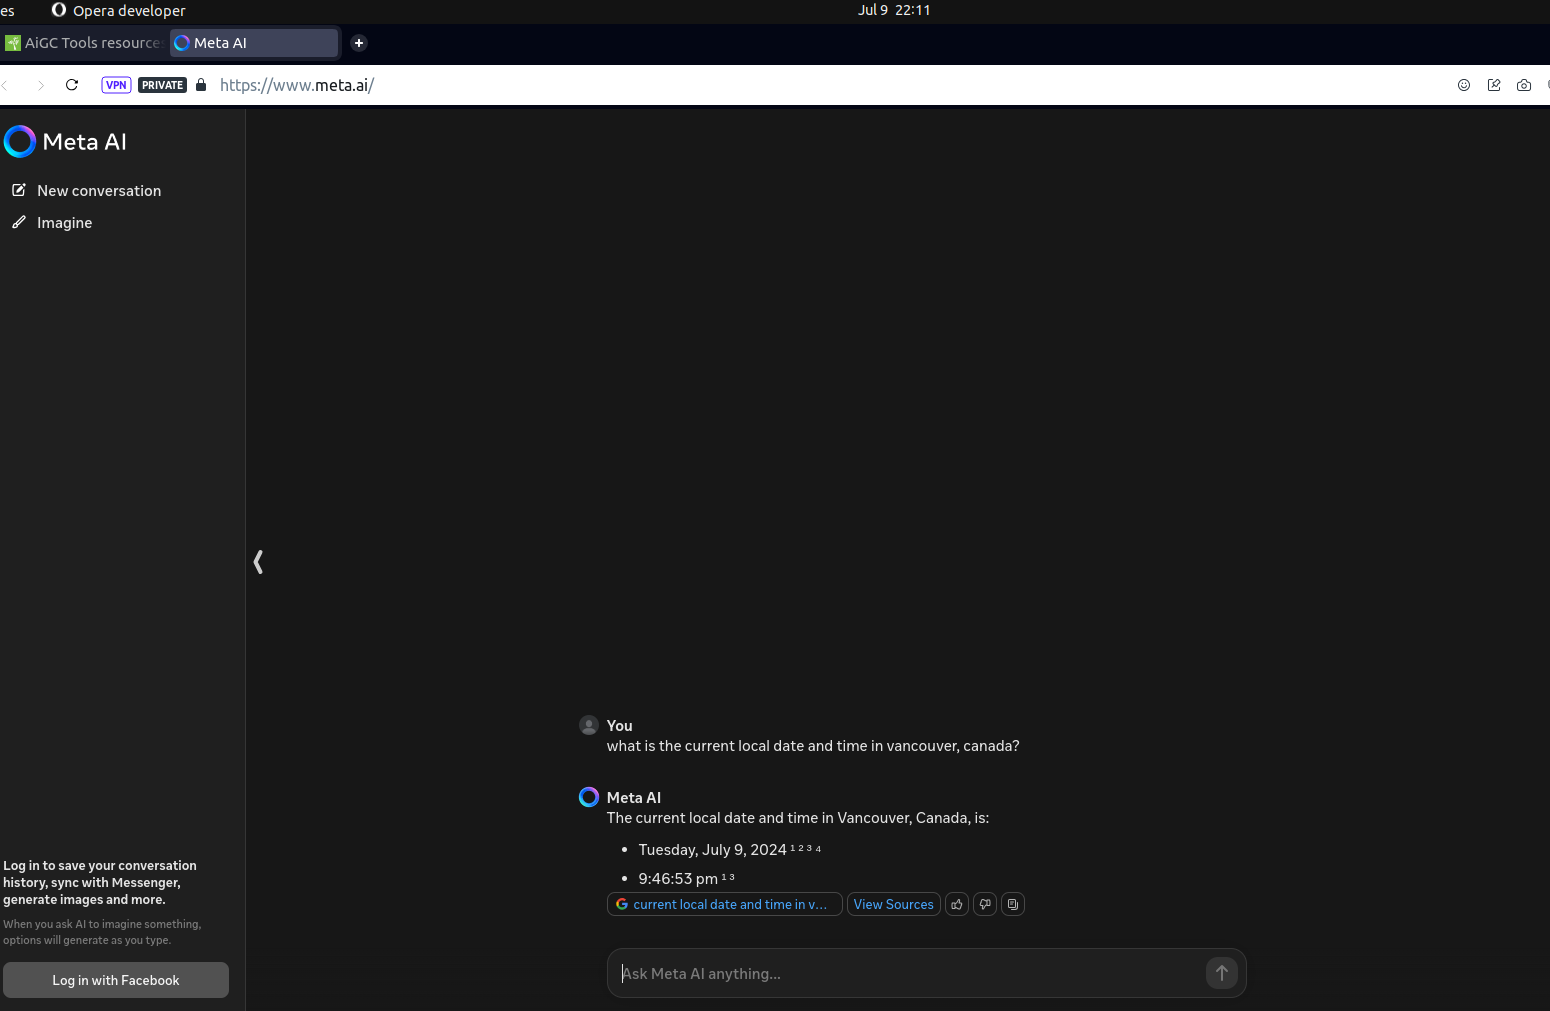This screenshot has height=1011, width=1550.
Task: Collapse the sidebar with the chevron
Action: pos(258,562)
